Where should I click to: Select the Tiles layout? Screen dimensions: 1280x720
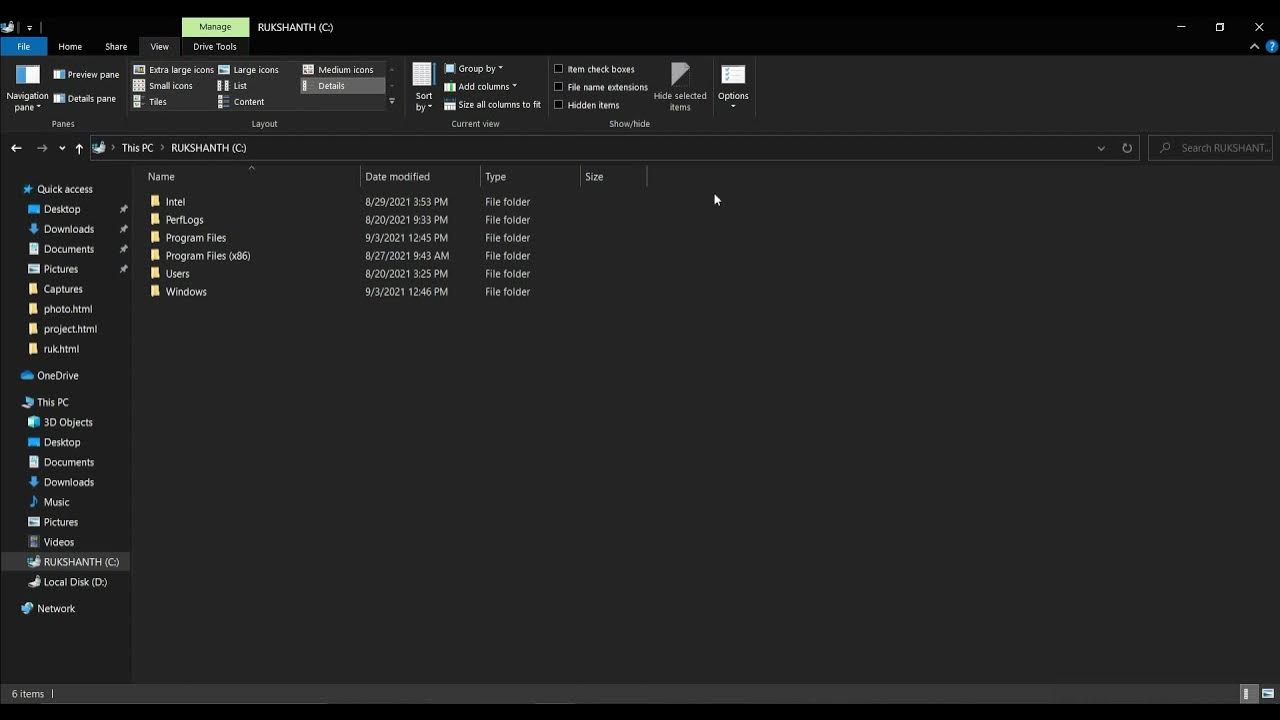(x=150, y=102)
